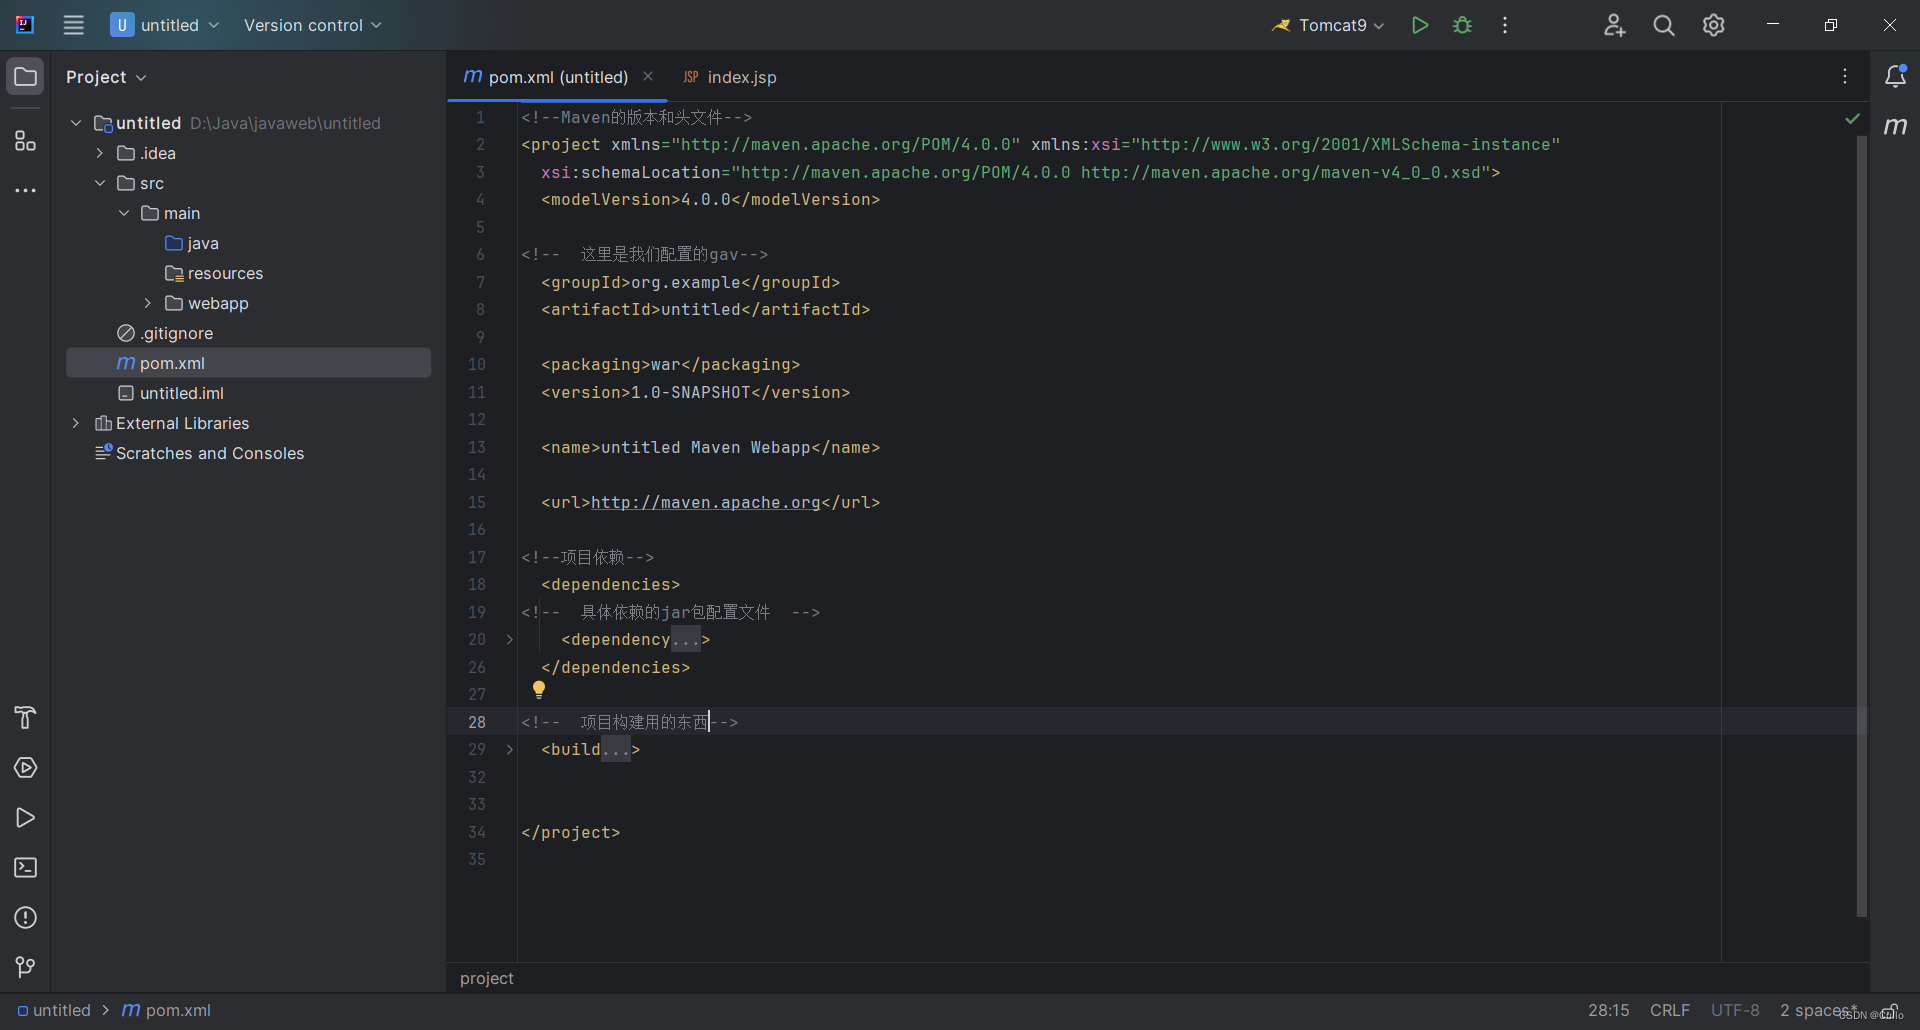Open the Notifications bell

1895,76
